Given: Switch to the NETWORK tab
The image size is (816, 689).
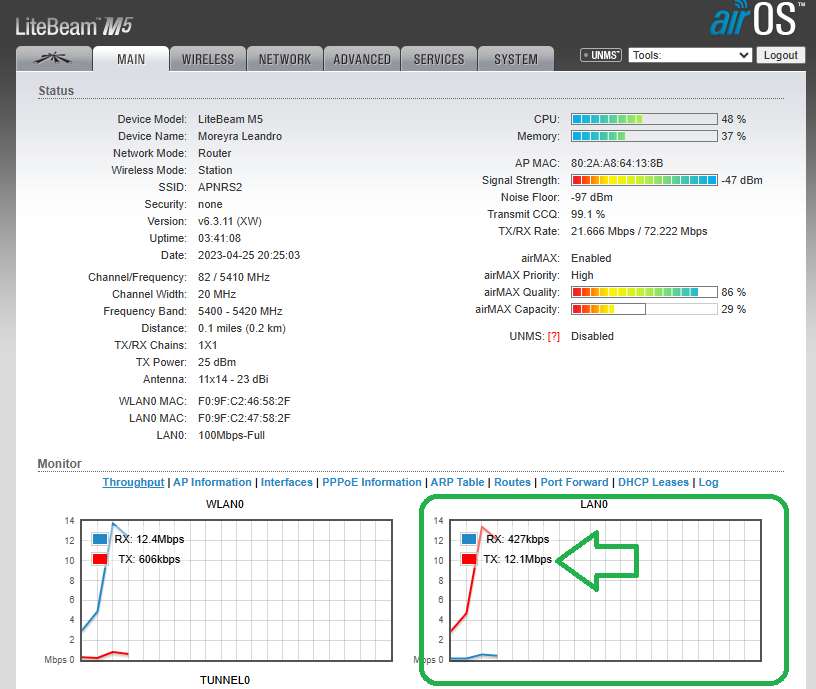Looking at the screenshot, I should point(285,59).
